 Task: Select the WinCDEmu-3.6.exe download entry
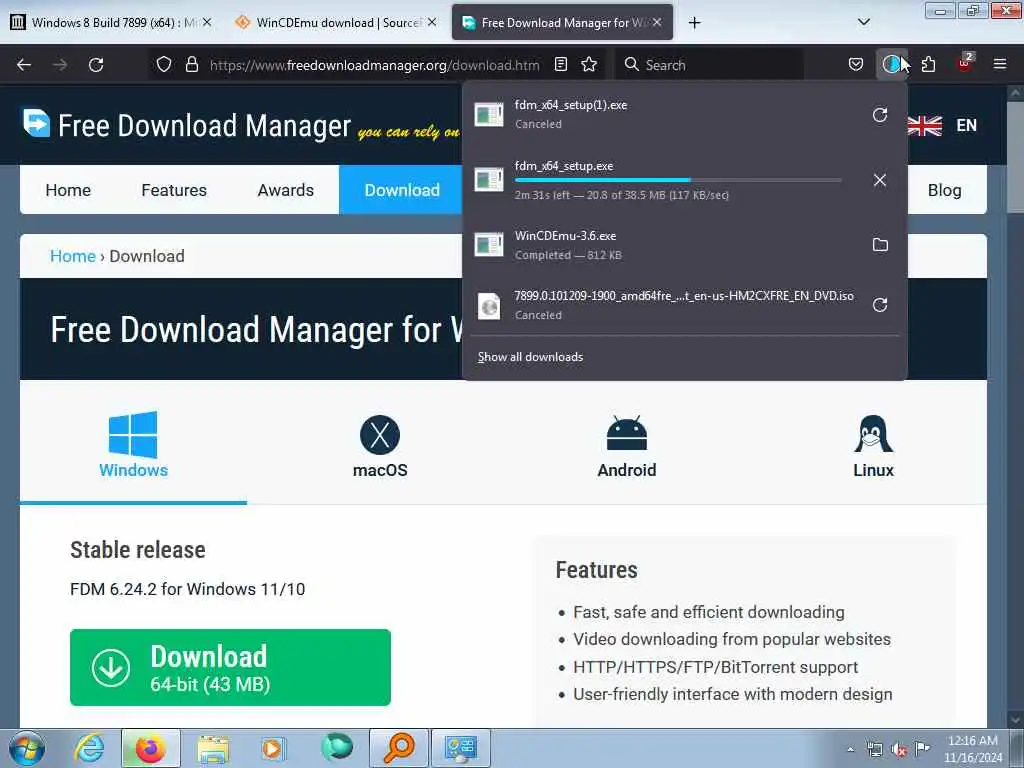click(684, 245)
